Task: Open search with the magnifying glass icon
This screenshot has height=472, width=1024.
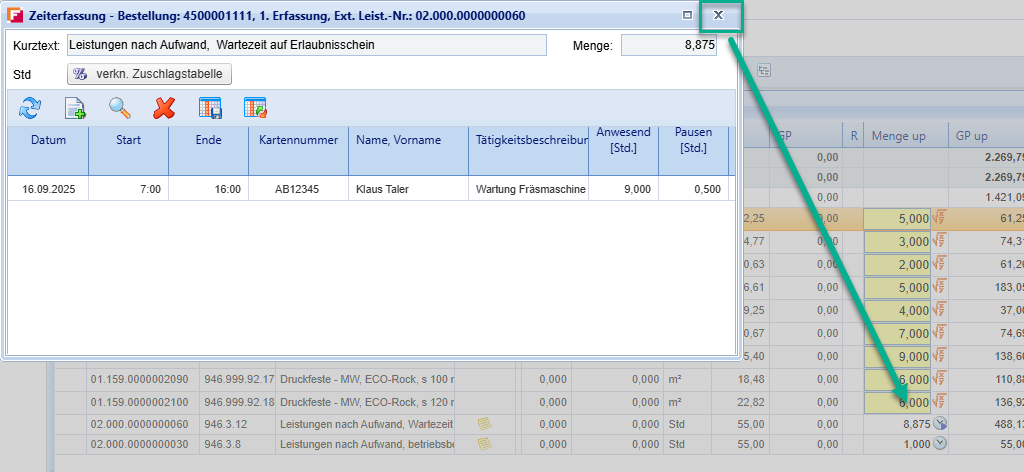Action: (120, 108)
